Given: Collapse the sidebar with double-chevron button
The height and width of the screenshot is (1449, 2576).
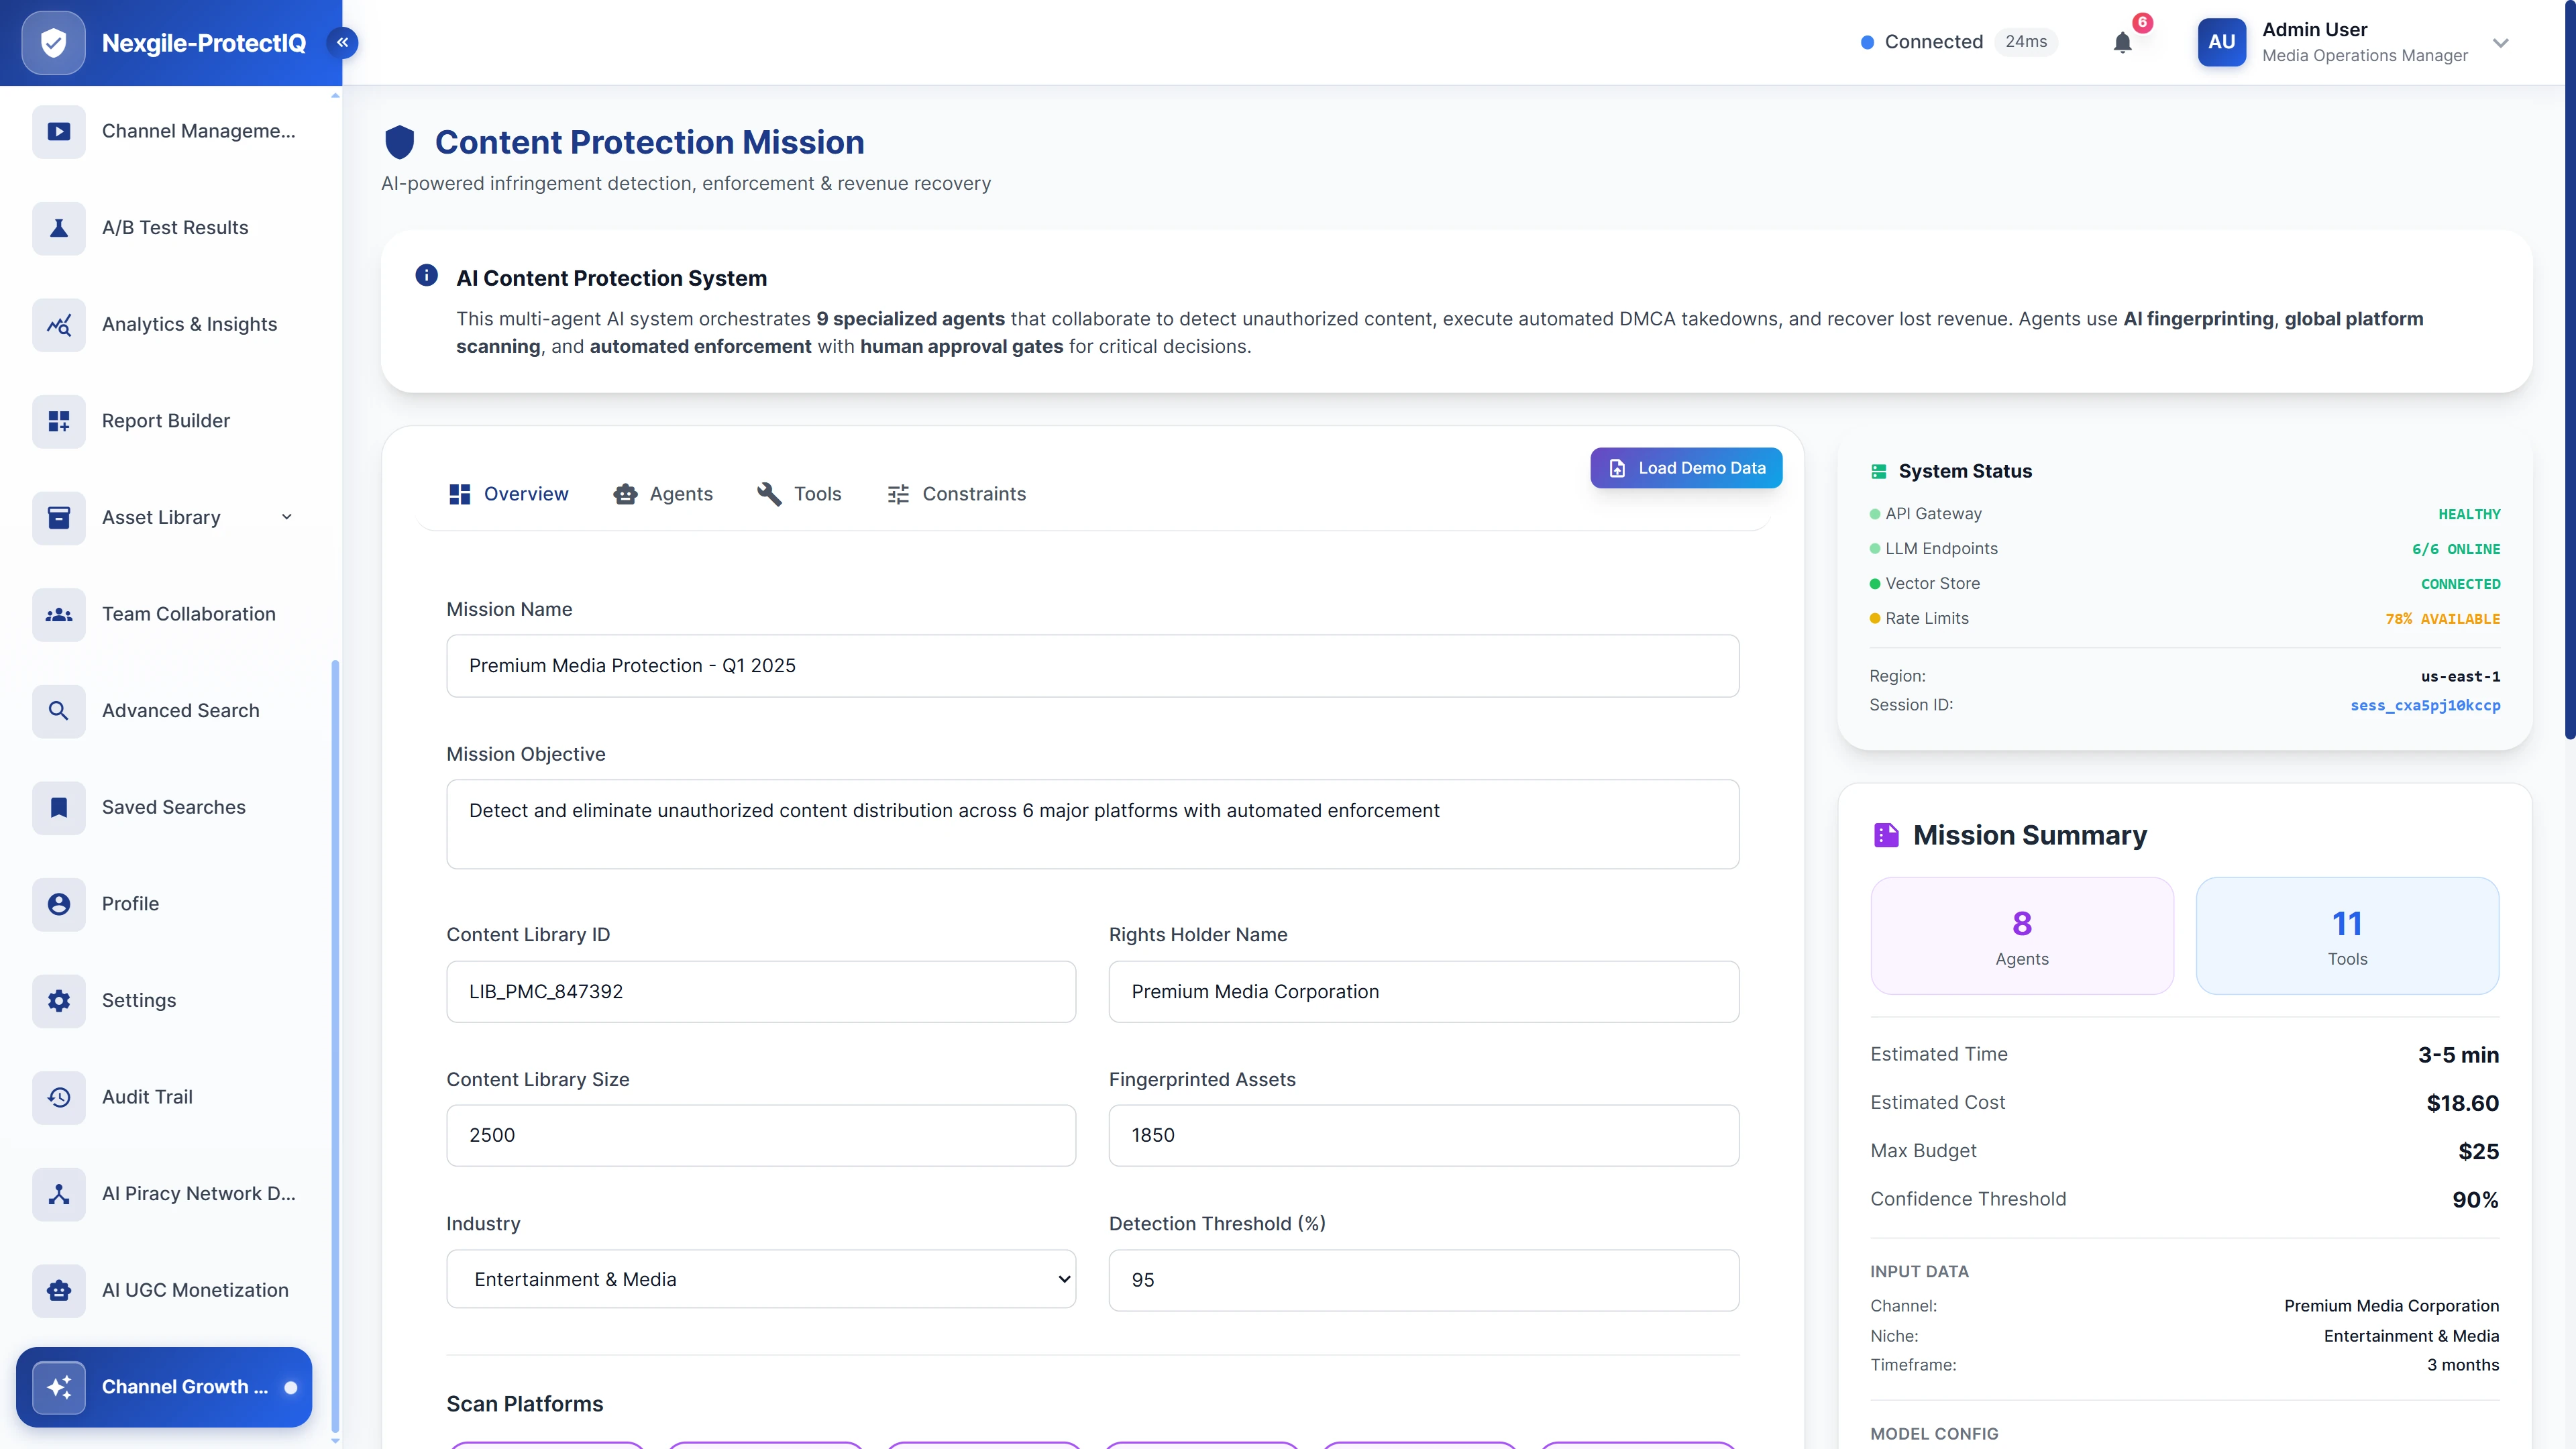Looking at the screenshot, I should point(342,42).
